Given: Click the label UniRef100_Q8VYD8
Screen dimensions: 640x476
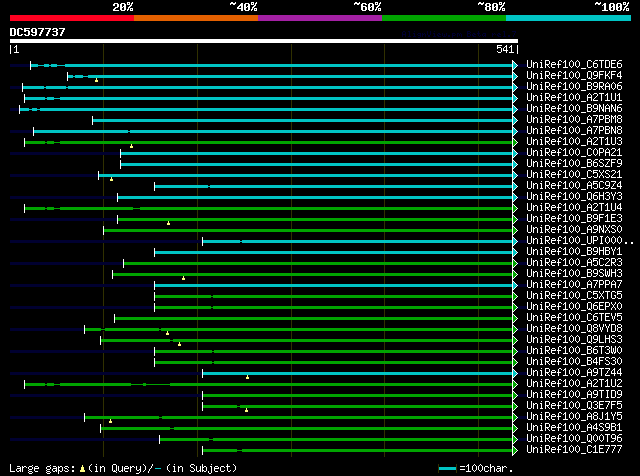Looking at the screenshot, I should [574, 329].
